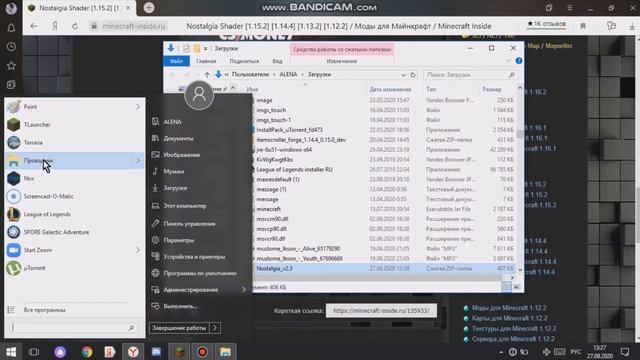Open Task View on taskbar
Viewport: 640px width, 360px height.
[x=34, y=352]
